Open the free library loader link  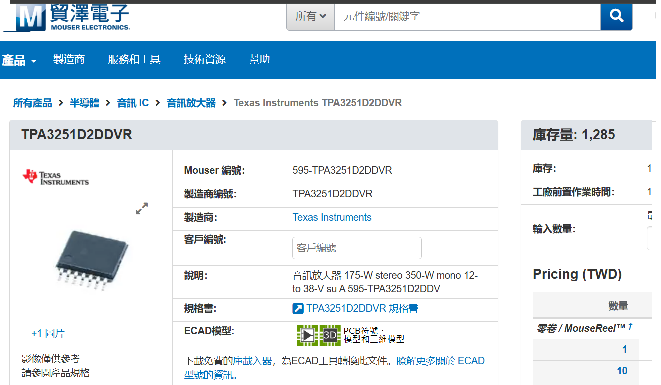pos(253,361)
